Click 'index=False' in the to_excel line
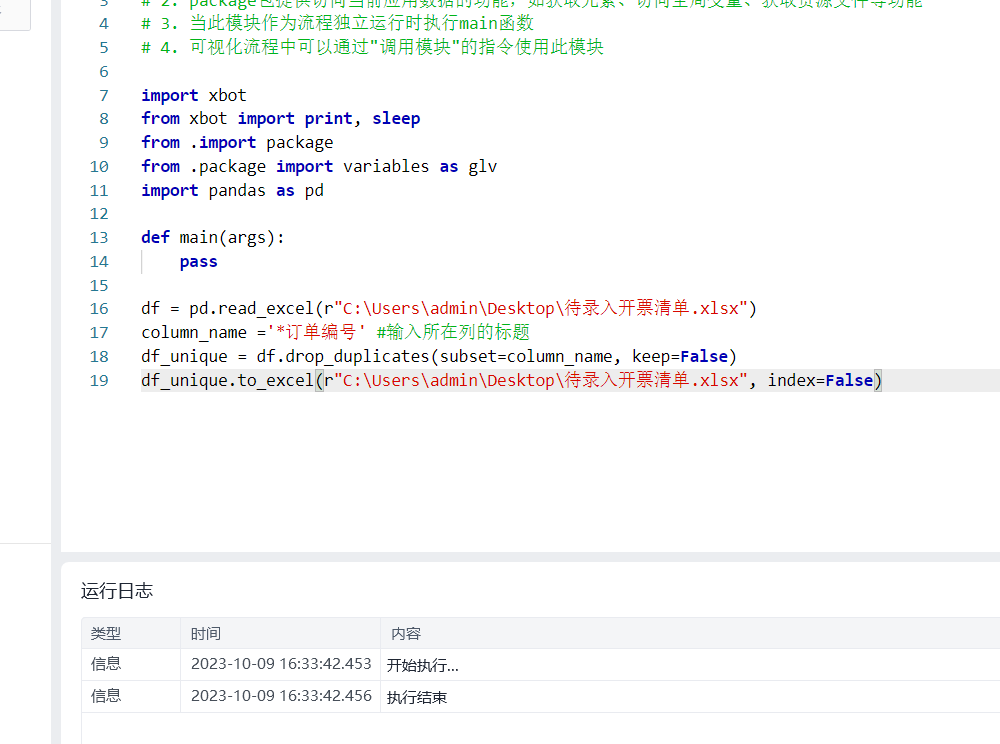Viewport: 1000px width, 744px height. tap(820, 380)
